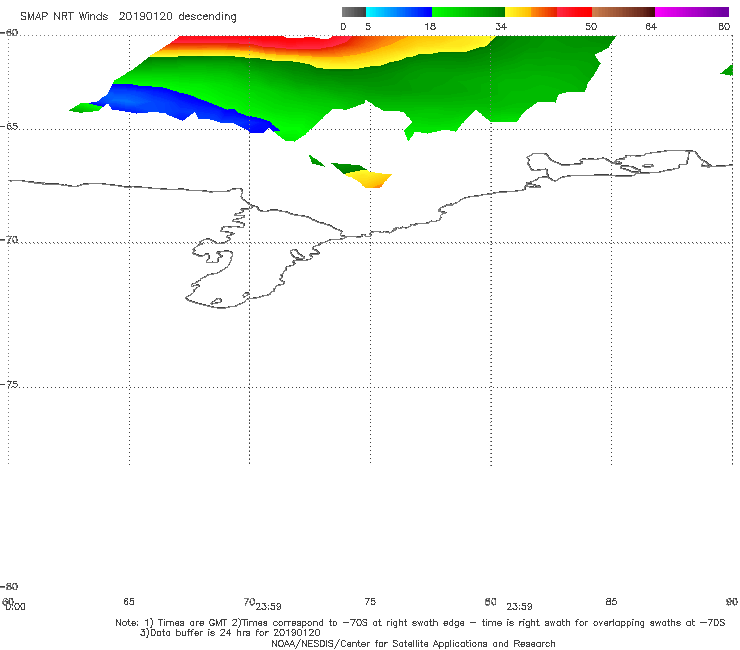The image size is (740, 650).
Task: Click the blue low-wind band on the map
Action: click(x=184, y=104)
